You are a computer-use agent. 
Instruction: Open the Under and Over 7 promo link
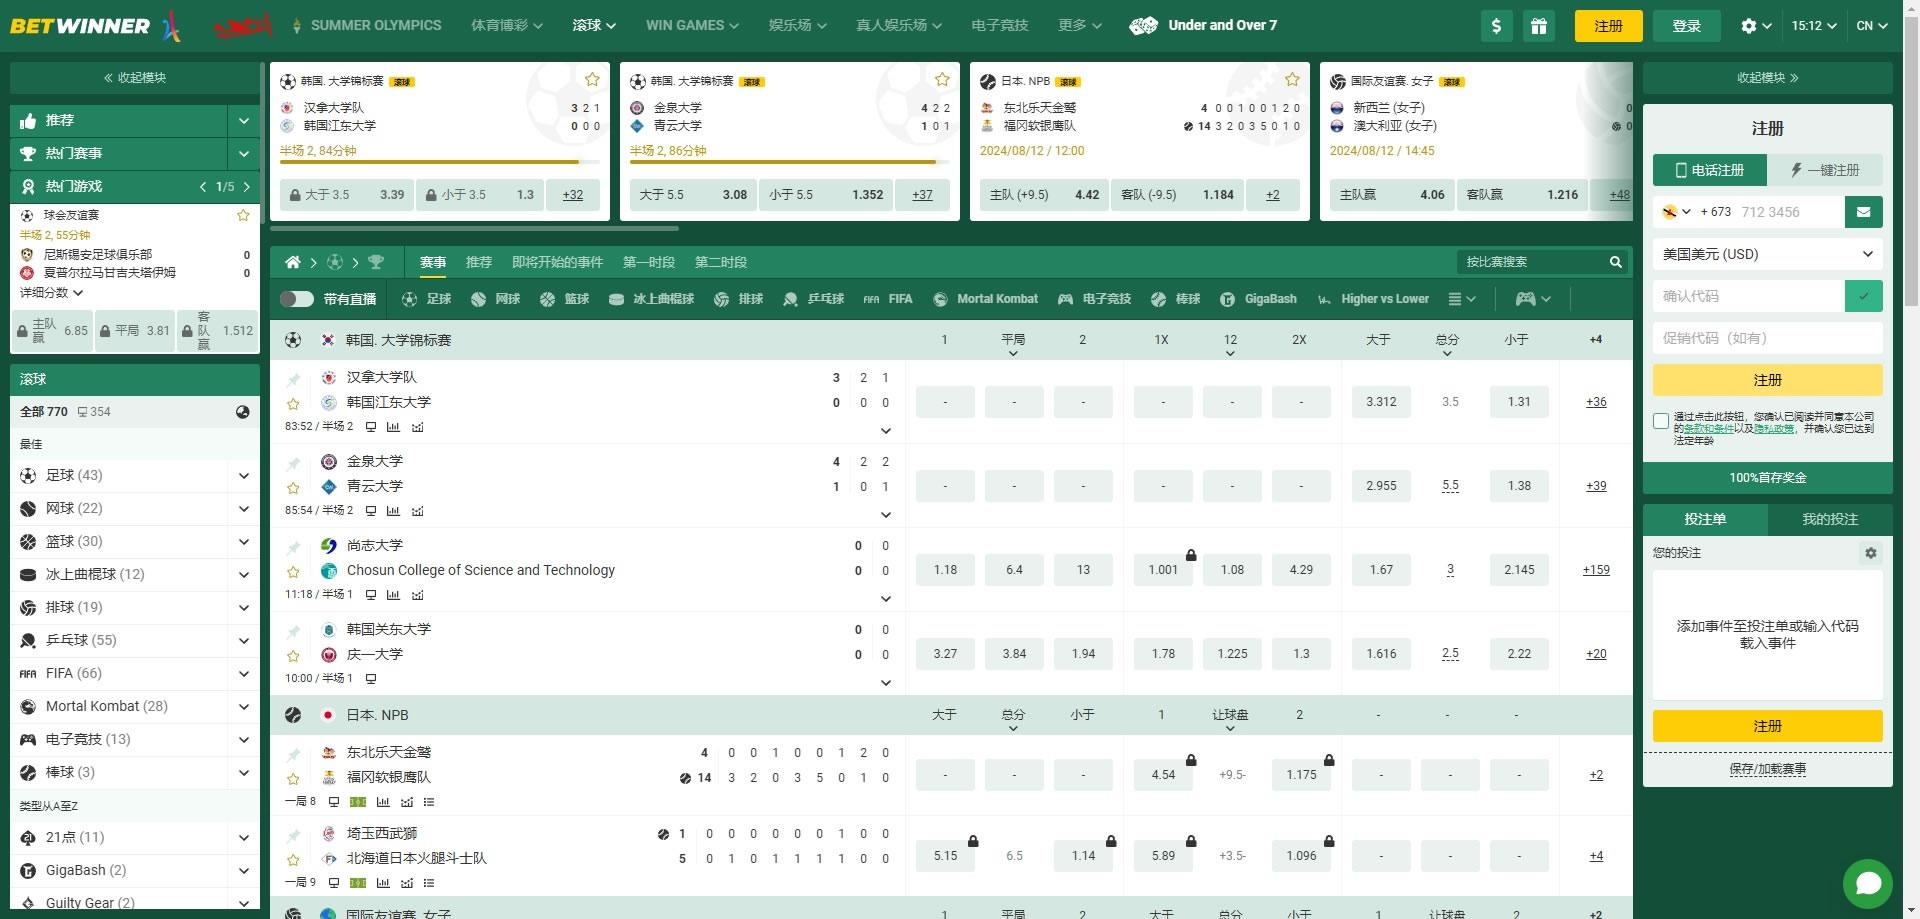[x=1203, y=26]
